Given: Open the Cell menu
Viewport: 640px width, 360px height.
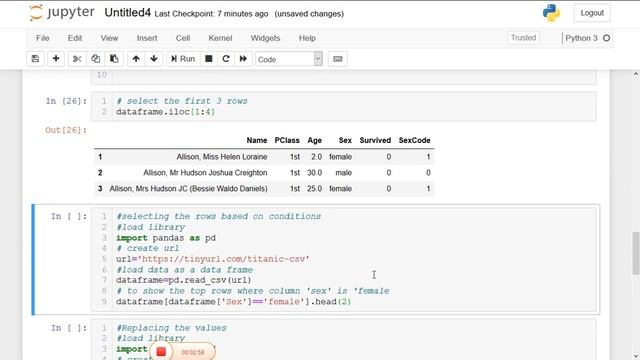Looking at the screenshot, I should 183,38.
